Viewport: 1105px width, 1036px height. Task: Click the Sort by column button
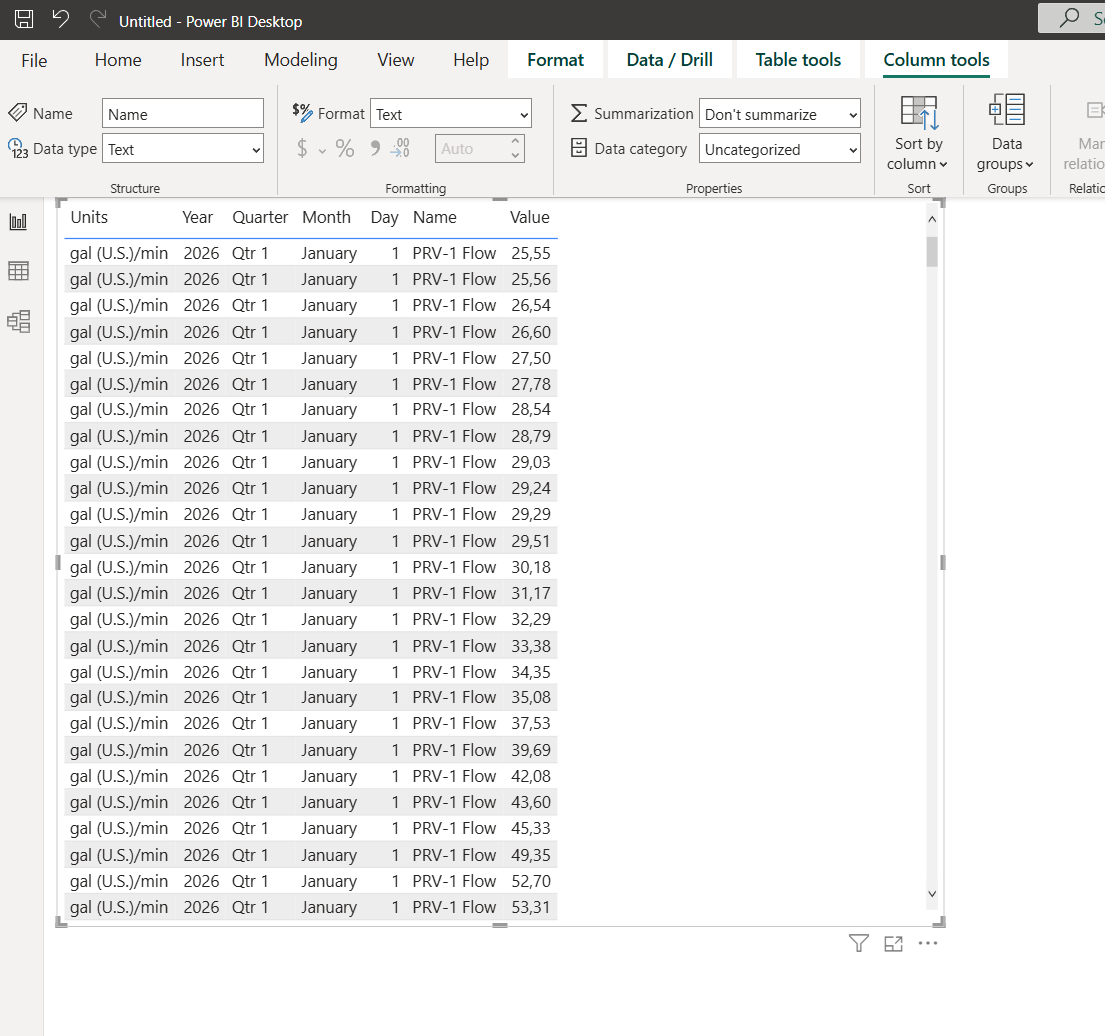click(x=918, y=135)
